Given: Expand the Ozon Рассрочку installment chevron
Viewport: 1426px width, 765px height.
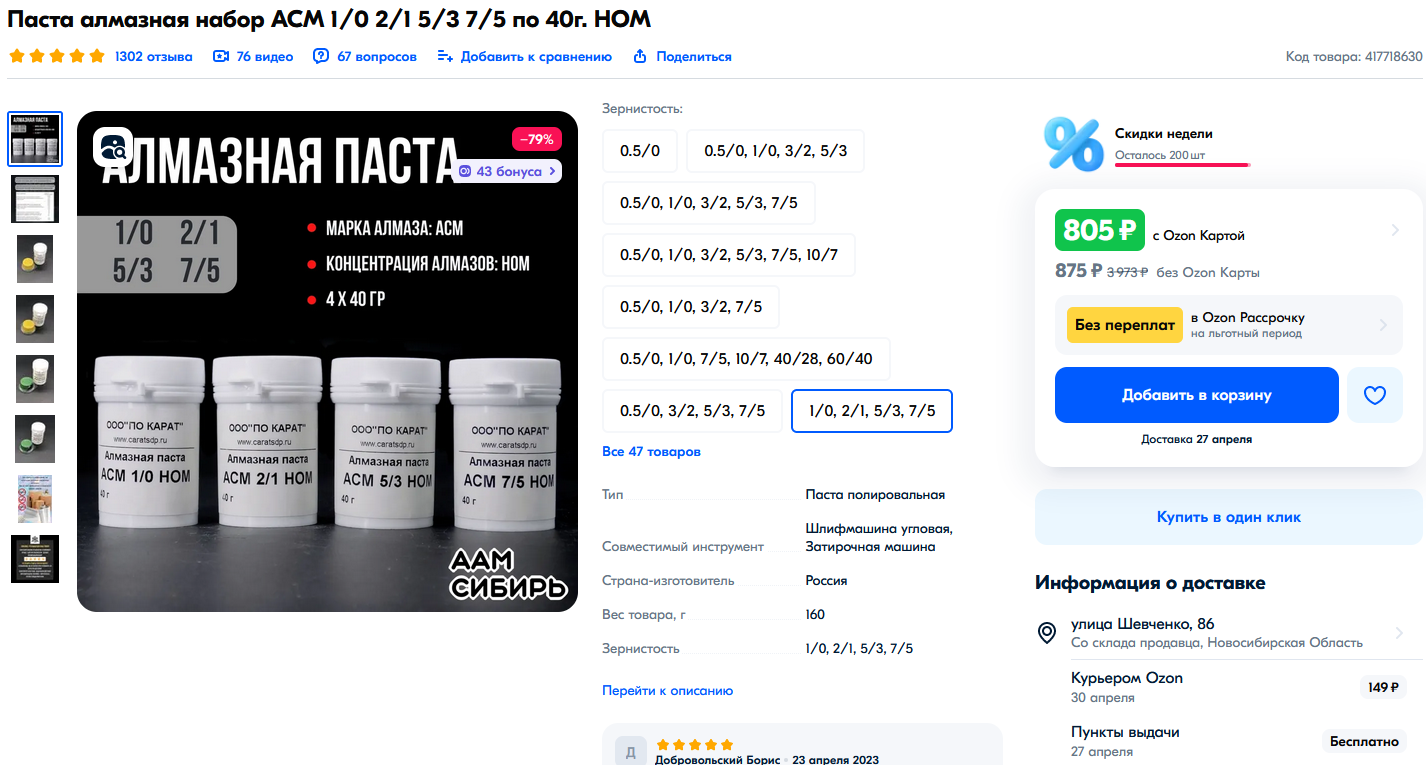Looking at the screenshot, I should click(x=1384, y=325).
